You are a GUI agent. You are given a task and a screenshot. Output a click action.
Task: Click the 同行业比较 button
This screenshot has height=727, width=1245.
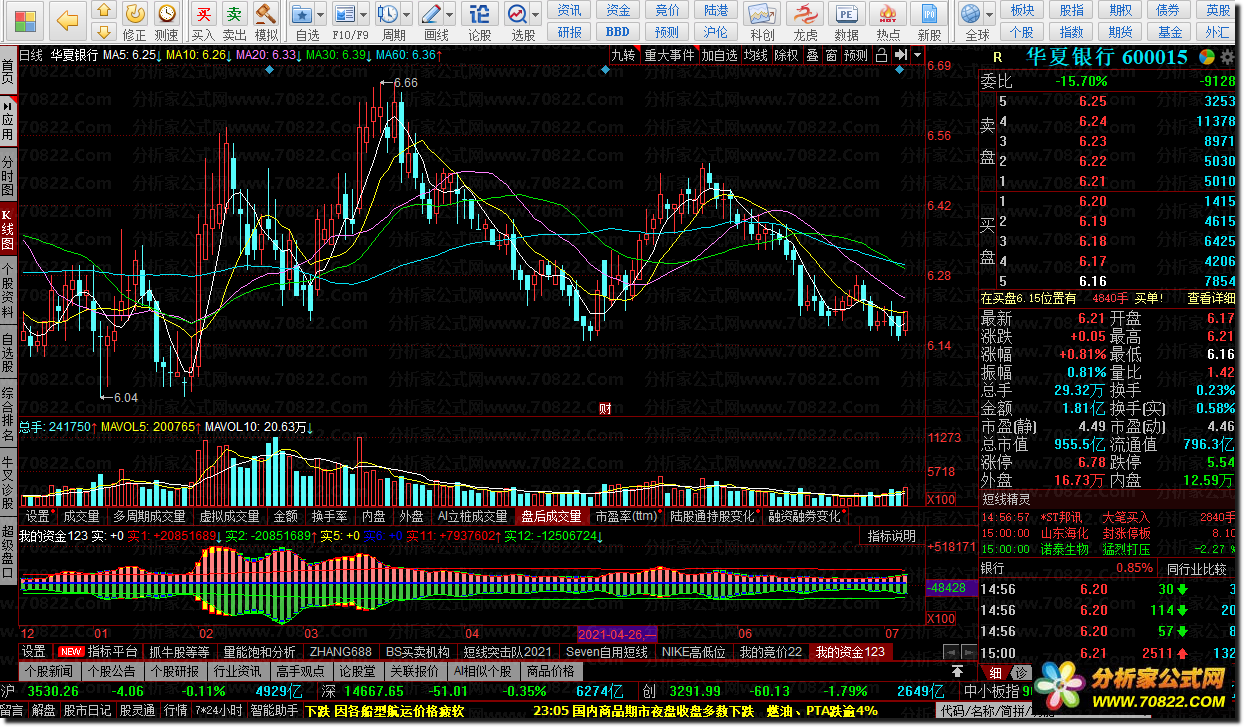tap(1197, 568)
